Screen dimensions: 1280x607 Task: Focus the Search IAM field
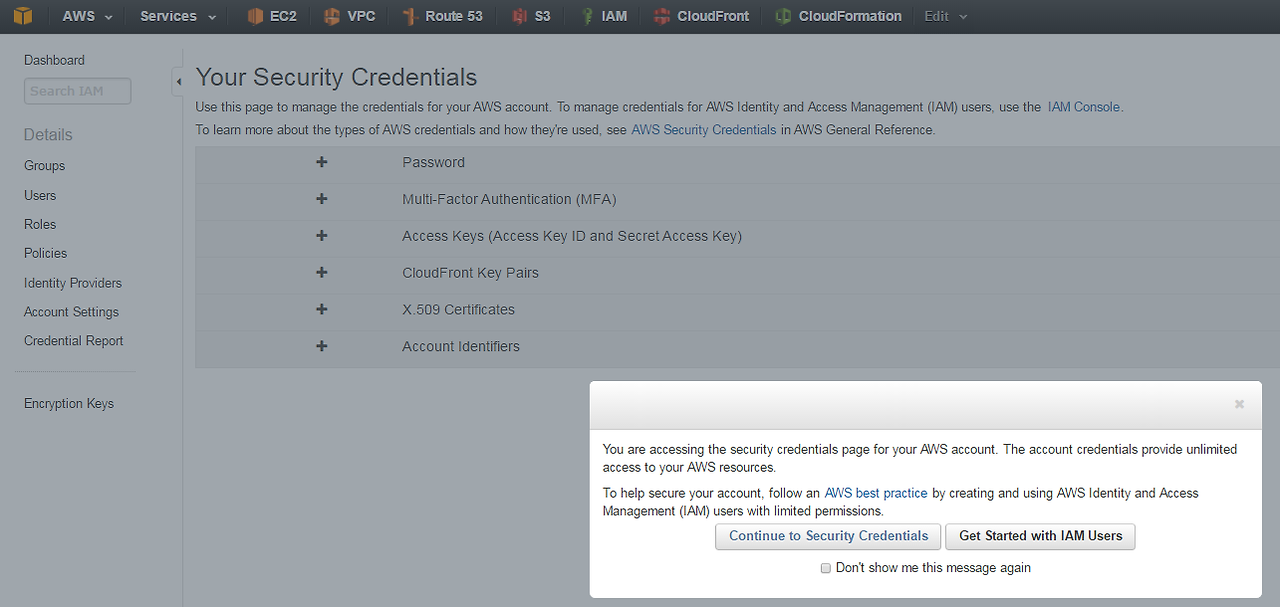click(x=78, y=91)
